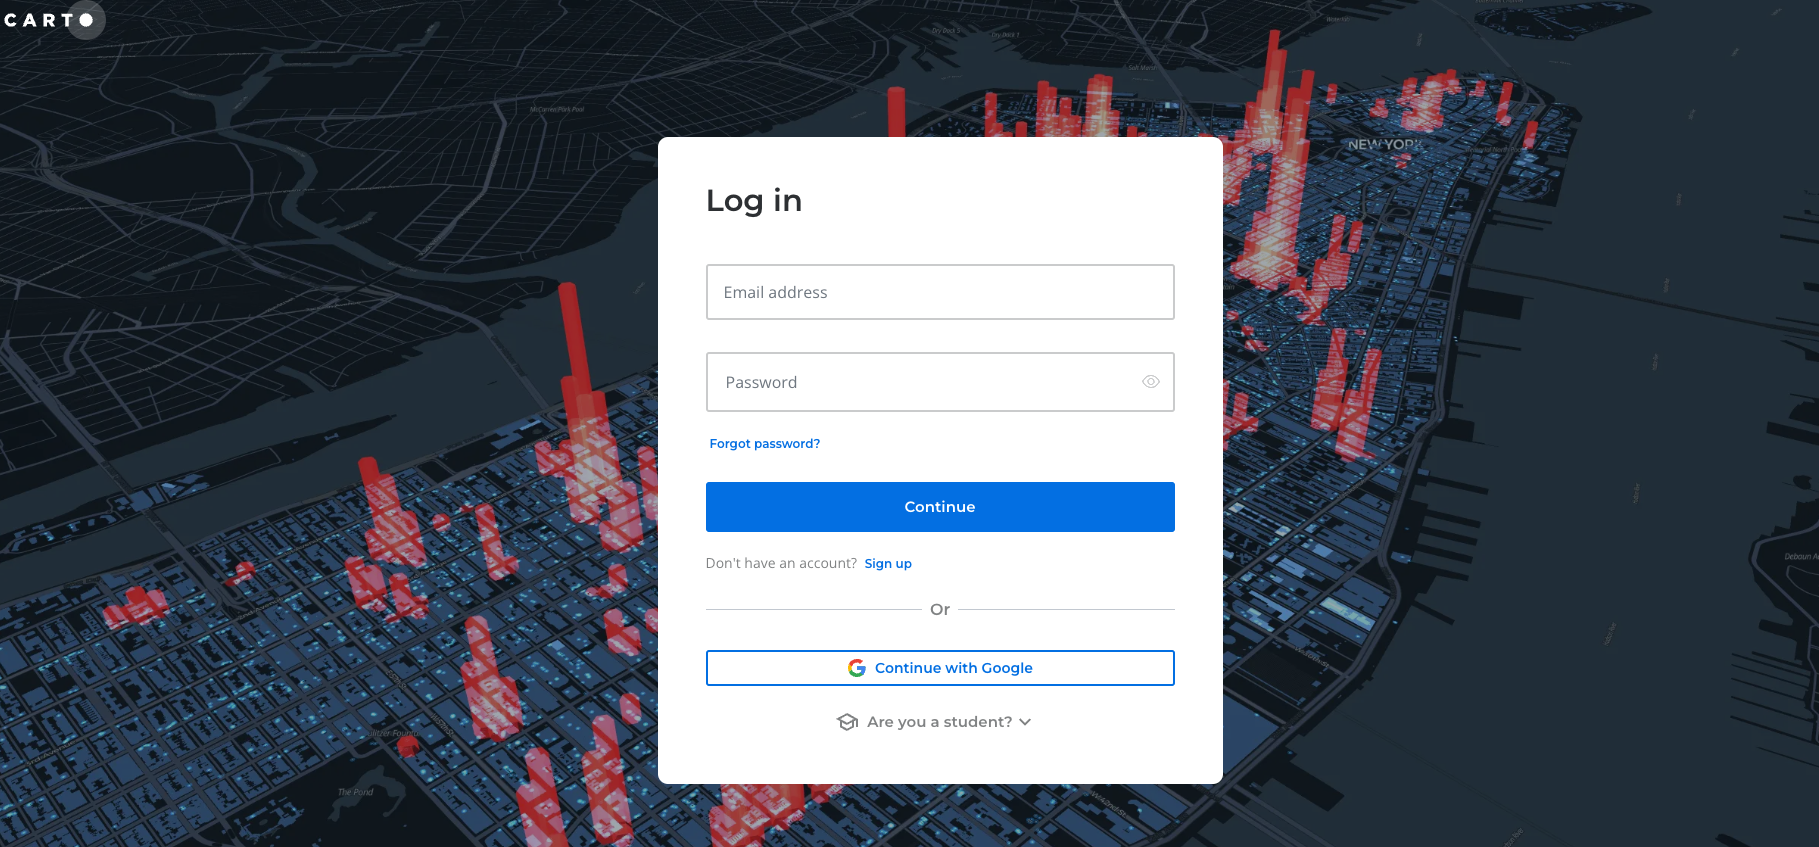Click the graduation cap student icon
The width and height of the screenshot is (1819, 847).
(847, 722)
